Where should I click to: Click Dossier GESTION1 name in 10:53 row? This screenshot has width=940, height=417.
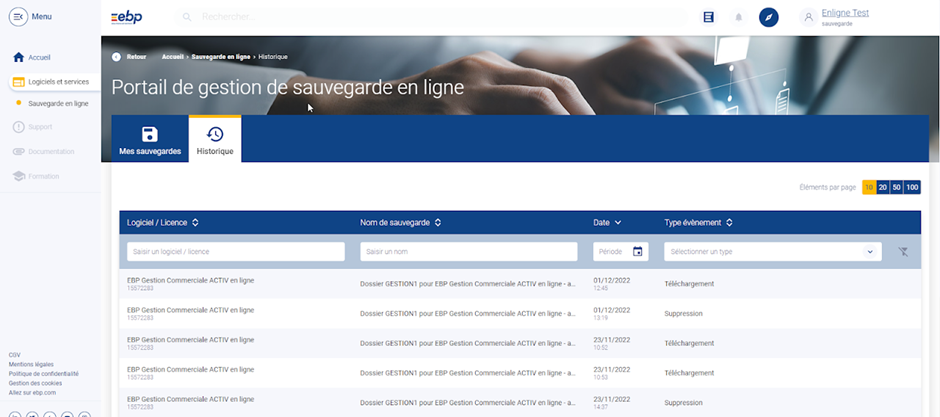(468, 373)
